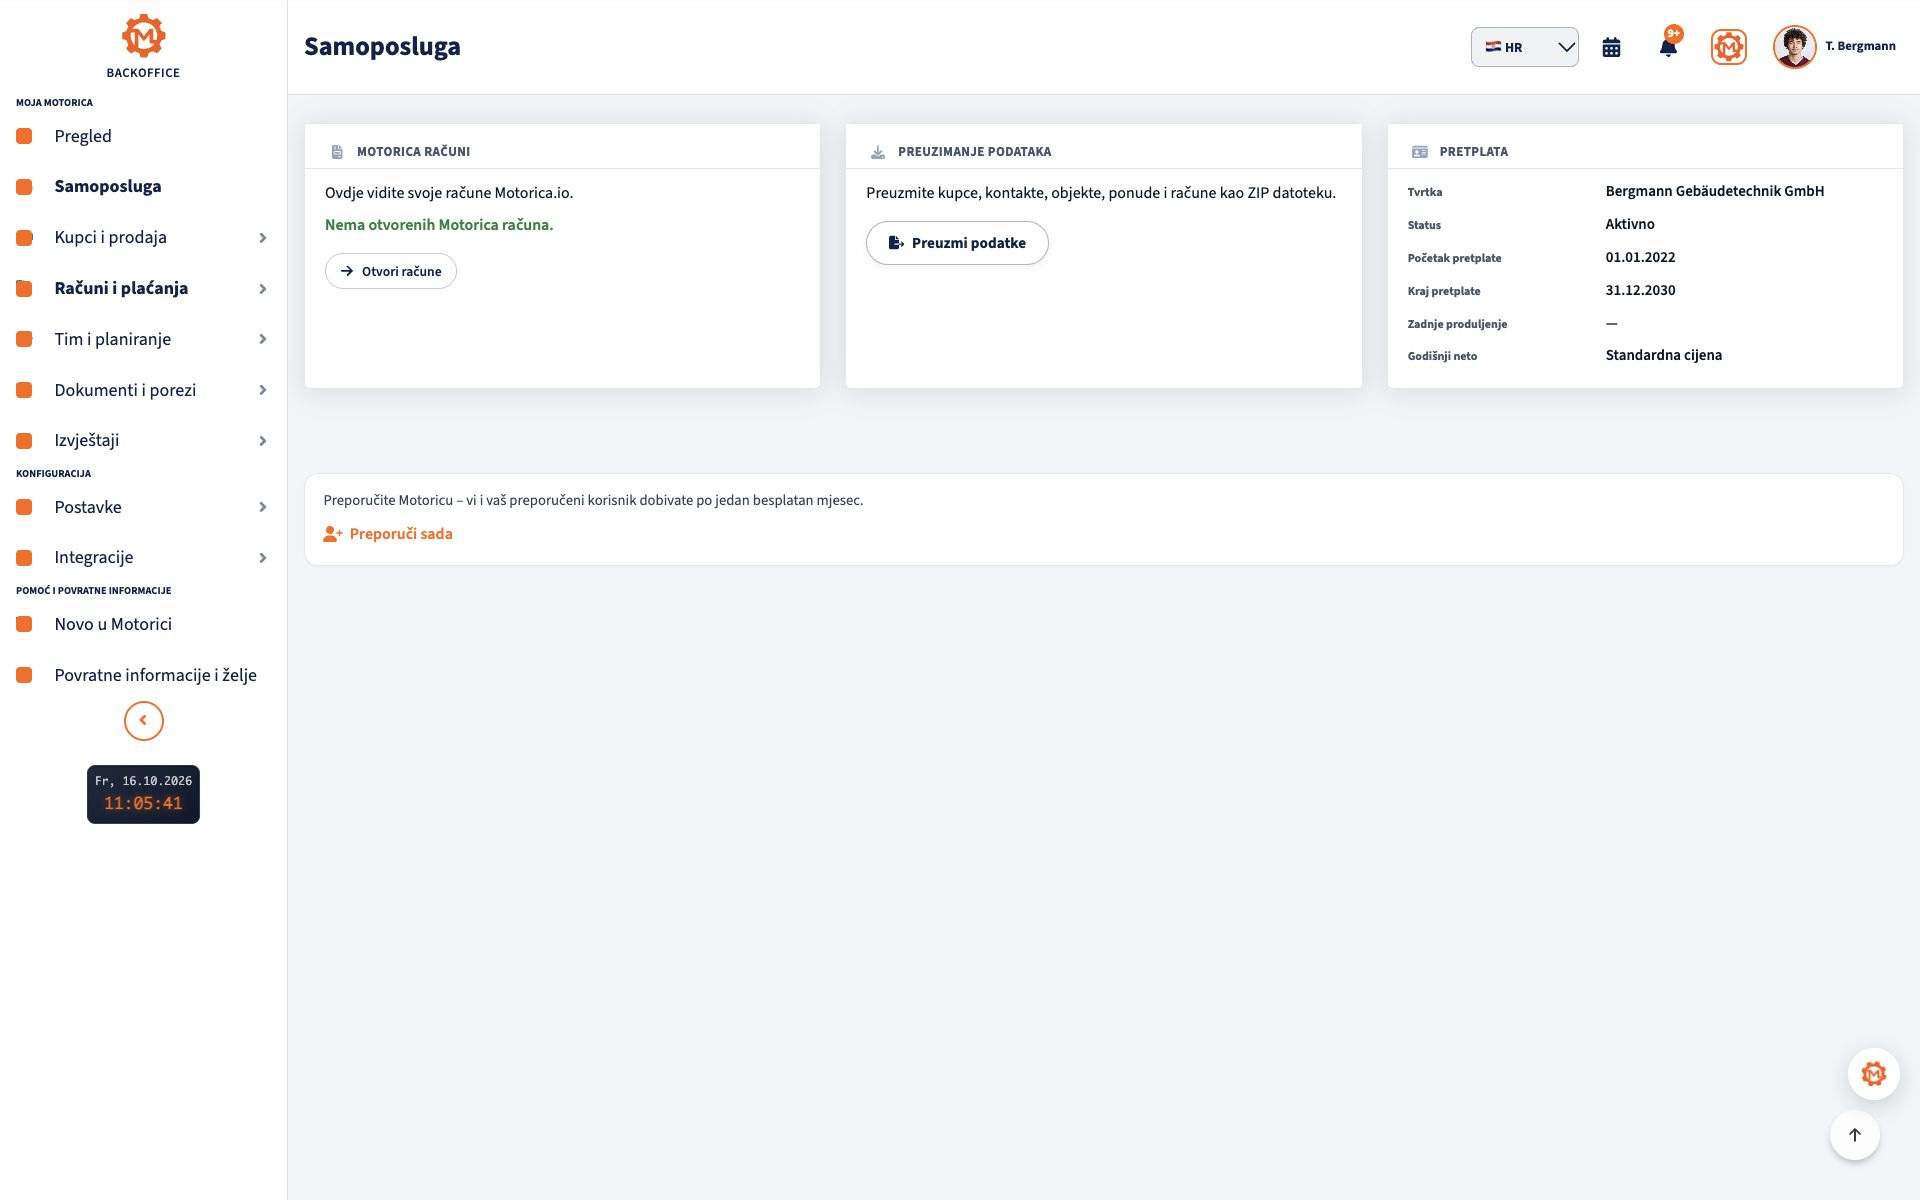Screen dimensions: 1920x1200
Task: Open the calendar icon in header
Action: pyautogui.click(x=1611, y=47)
